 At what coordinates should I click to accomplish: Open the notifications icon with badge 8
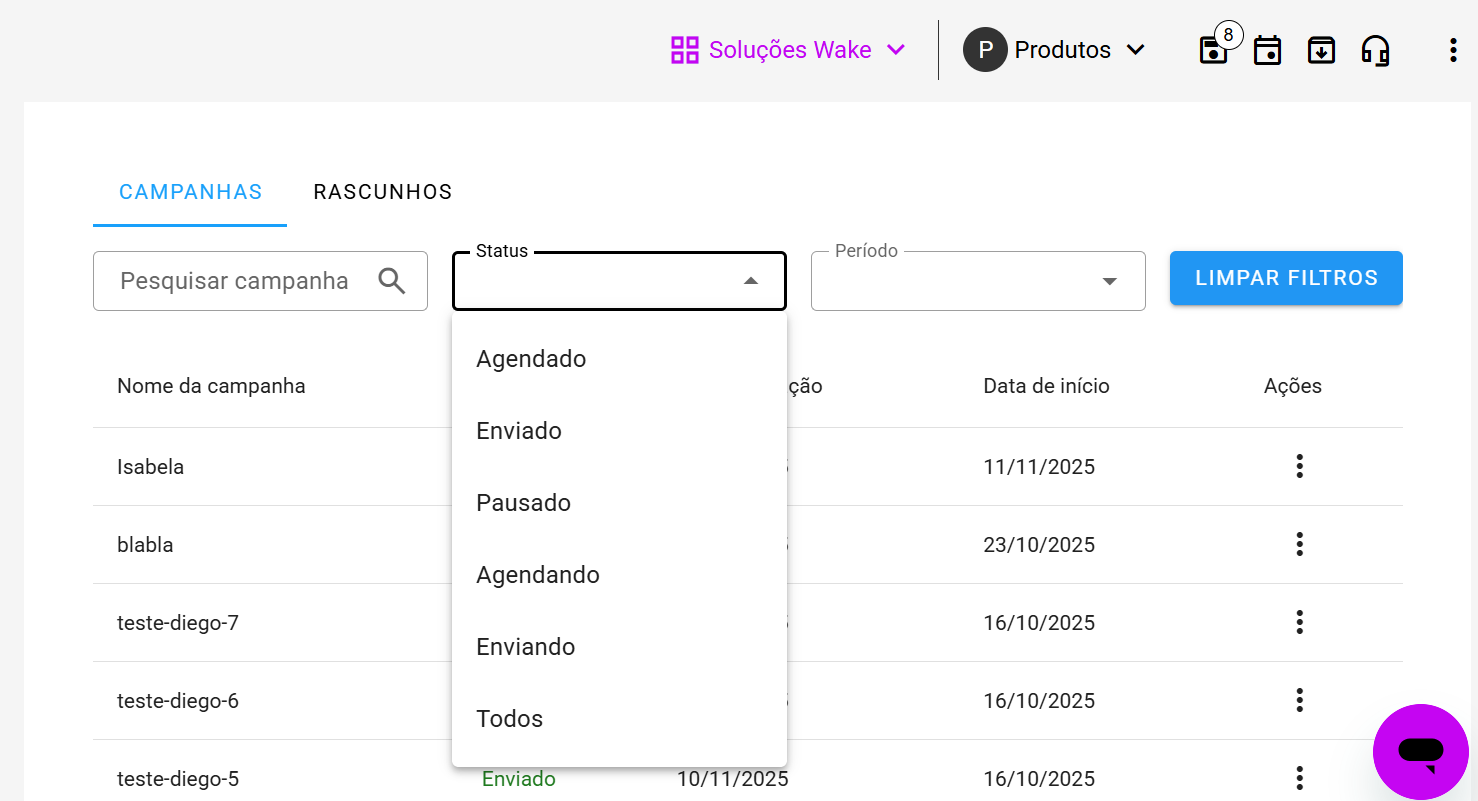click(1214, 50)
